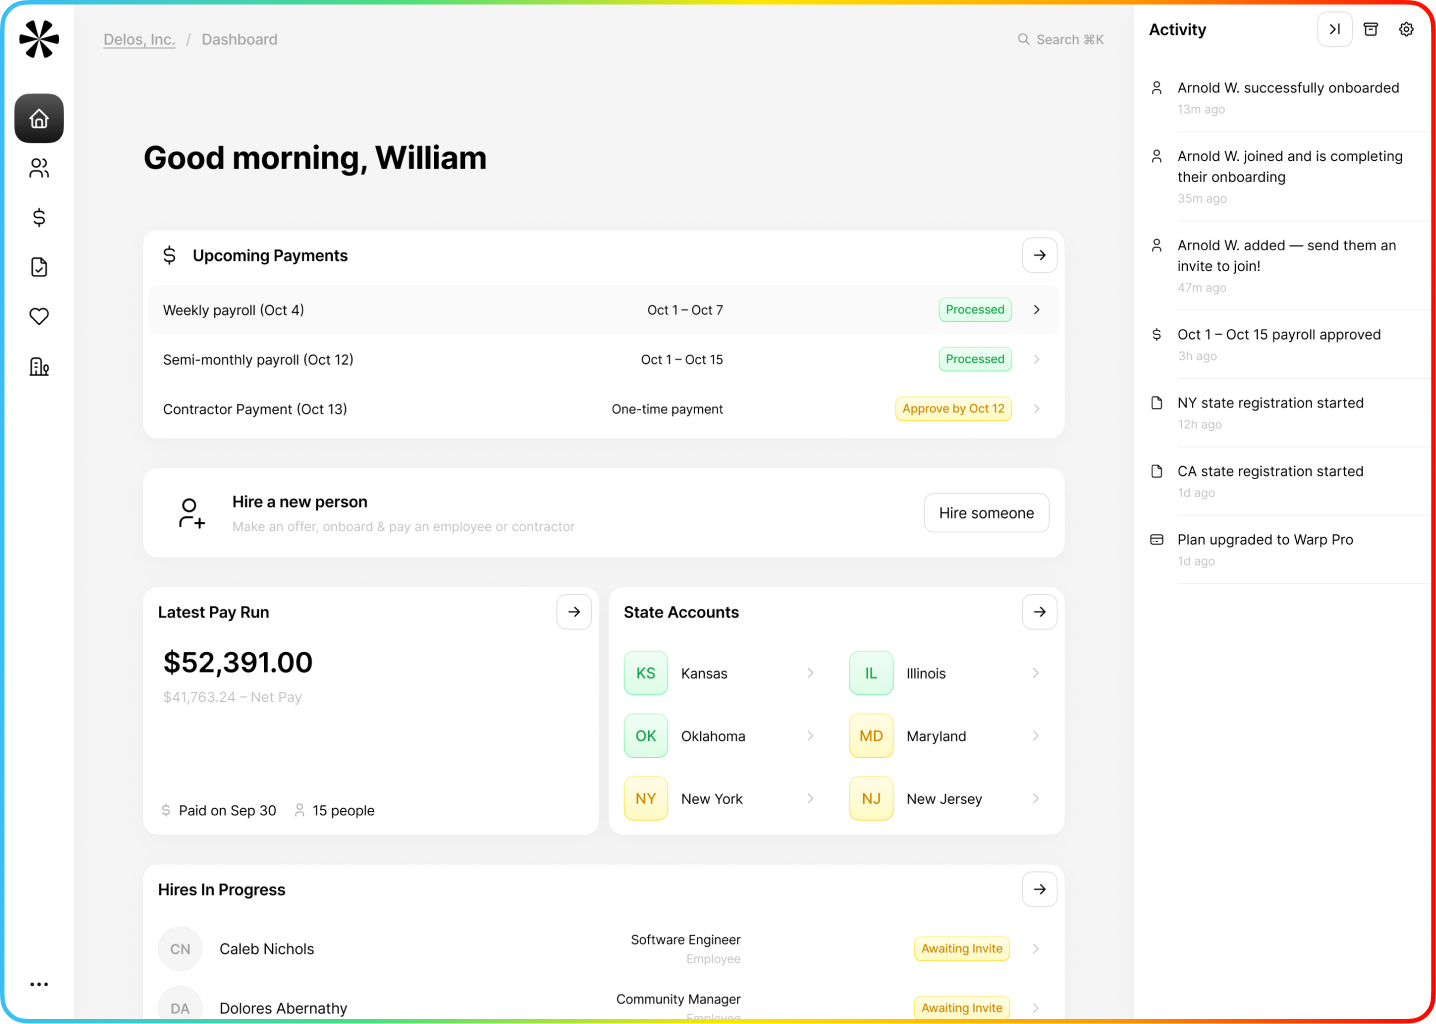Open Activity settings gear
The height and width of the screenshot is (1024, 1436).
pyautogui.click(x=1406, y=30)
